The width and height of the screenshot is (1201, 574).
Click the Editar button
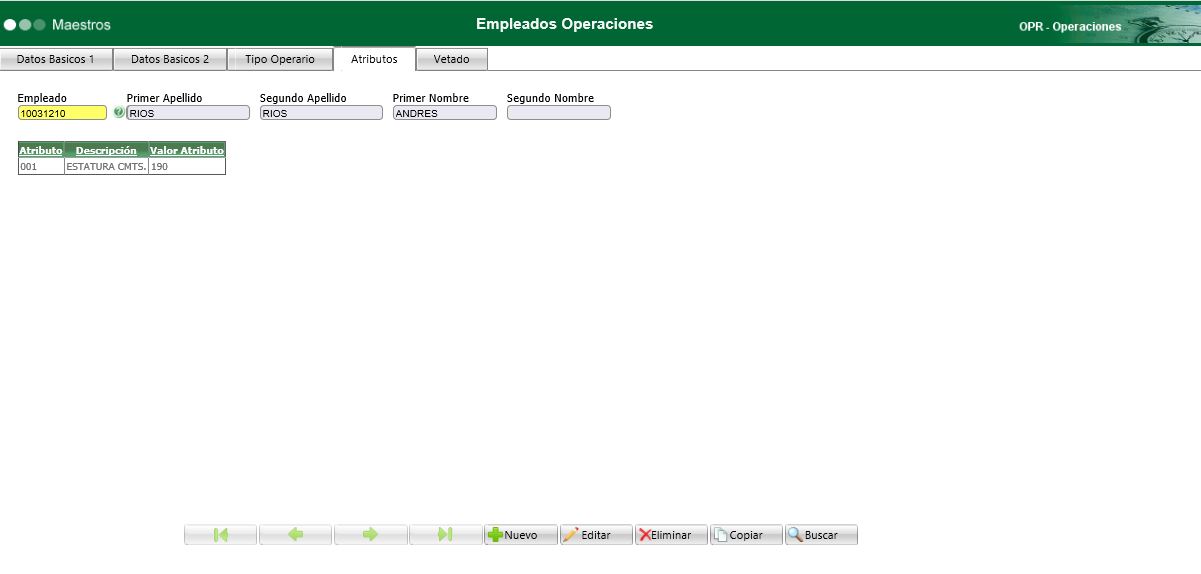point(596,535)
